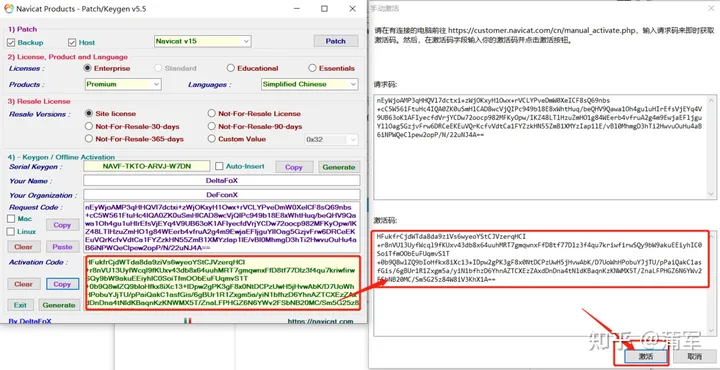Click the Your Name input field
The image size is (720, 370).
[222, 181]
